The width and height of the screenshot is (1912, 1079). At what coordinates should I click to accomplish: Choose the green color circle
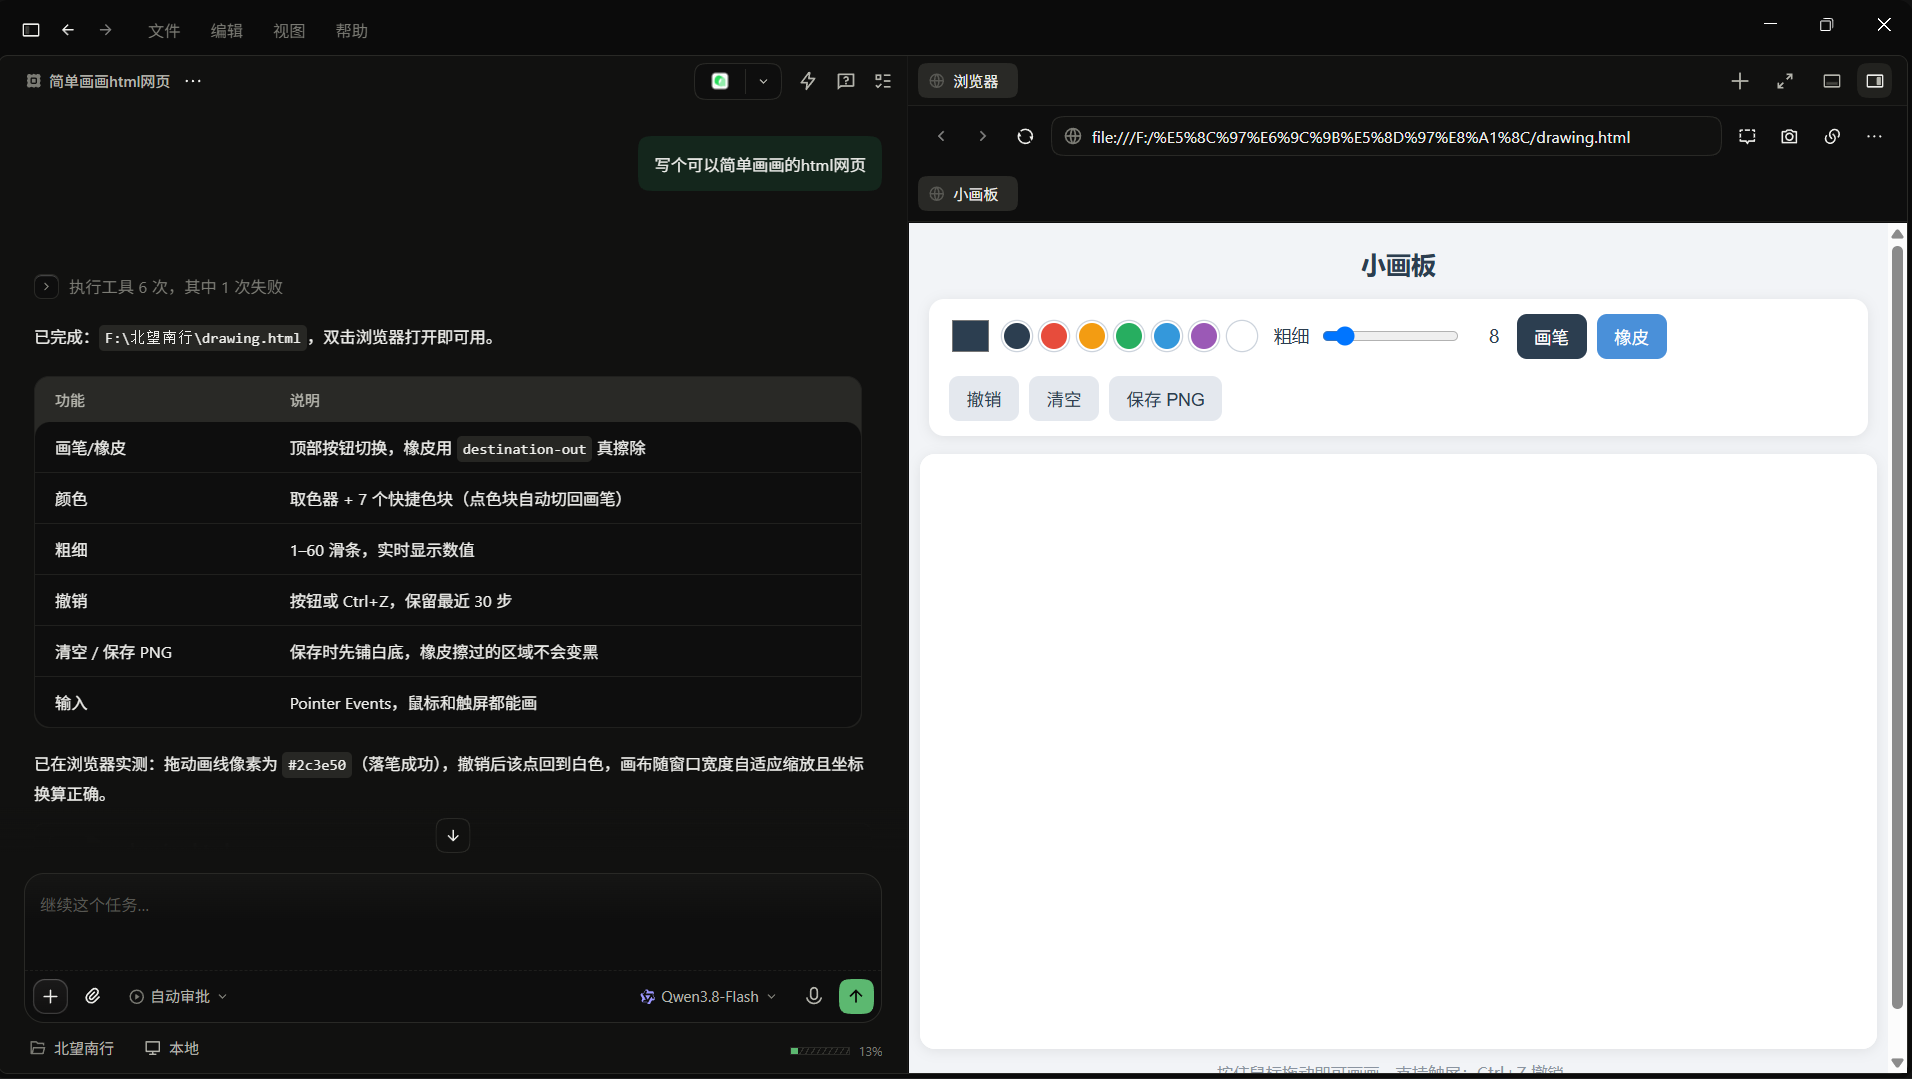tap(1129, 336)
